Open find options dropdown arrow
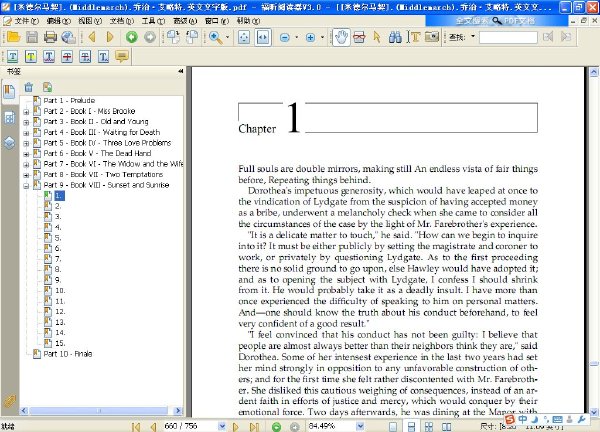Screen dimensions: 600x432 [x=473, y=36]
